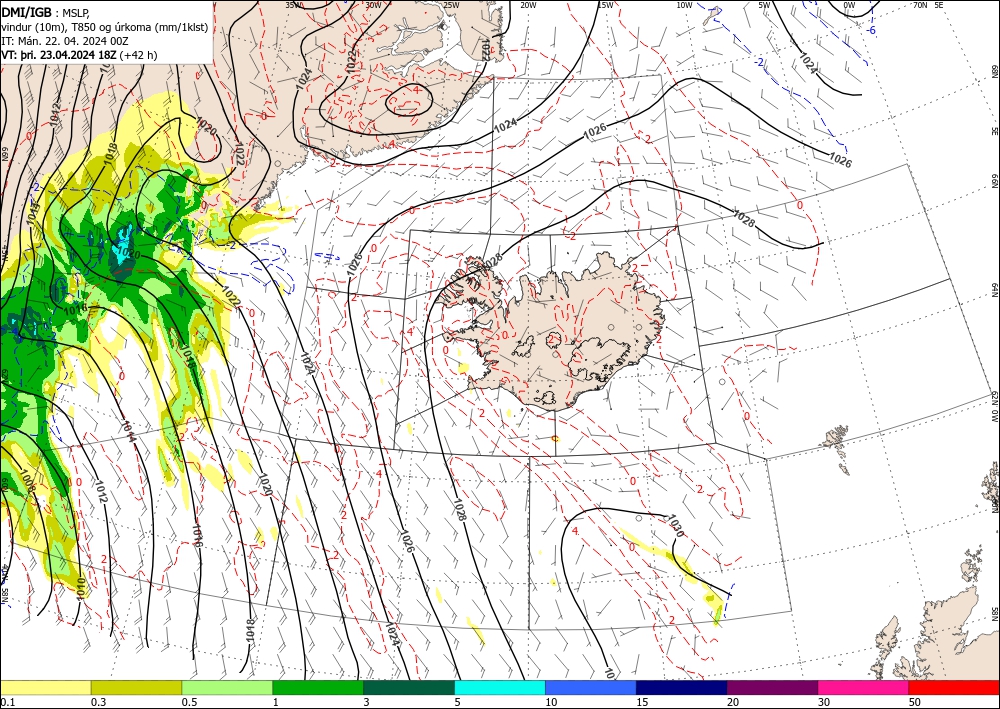This screenshot has height=709, width=1000.
Task: Click the '64N' latitude label on right edge
Action: (x=994, y=290)
